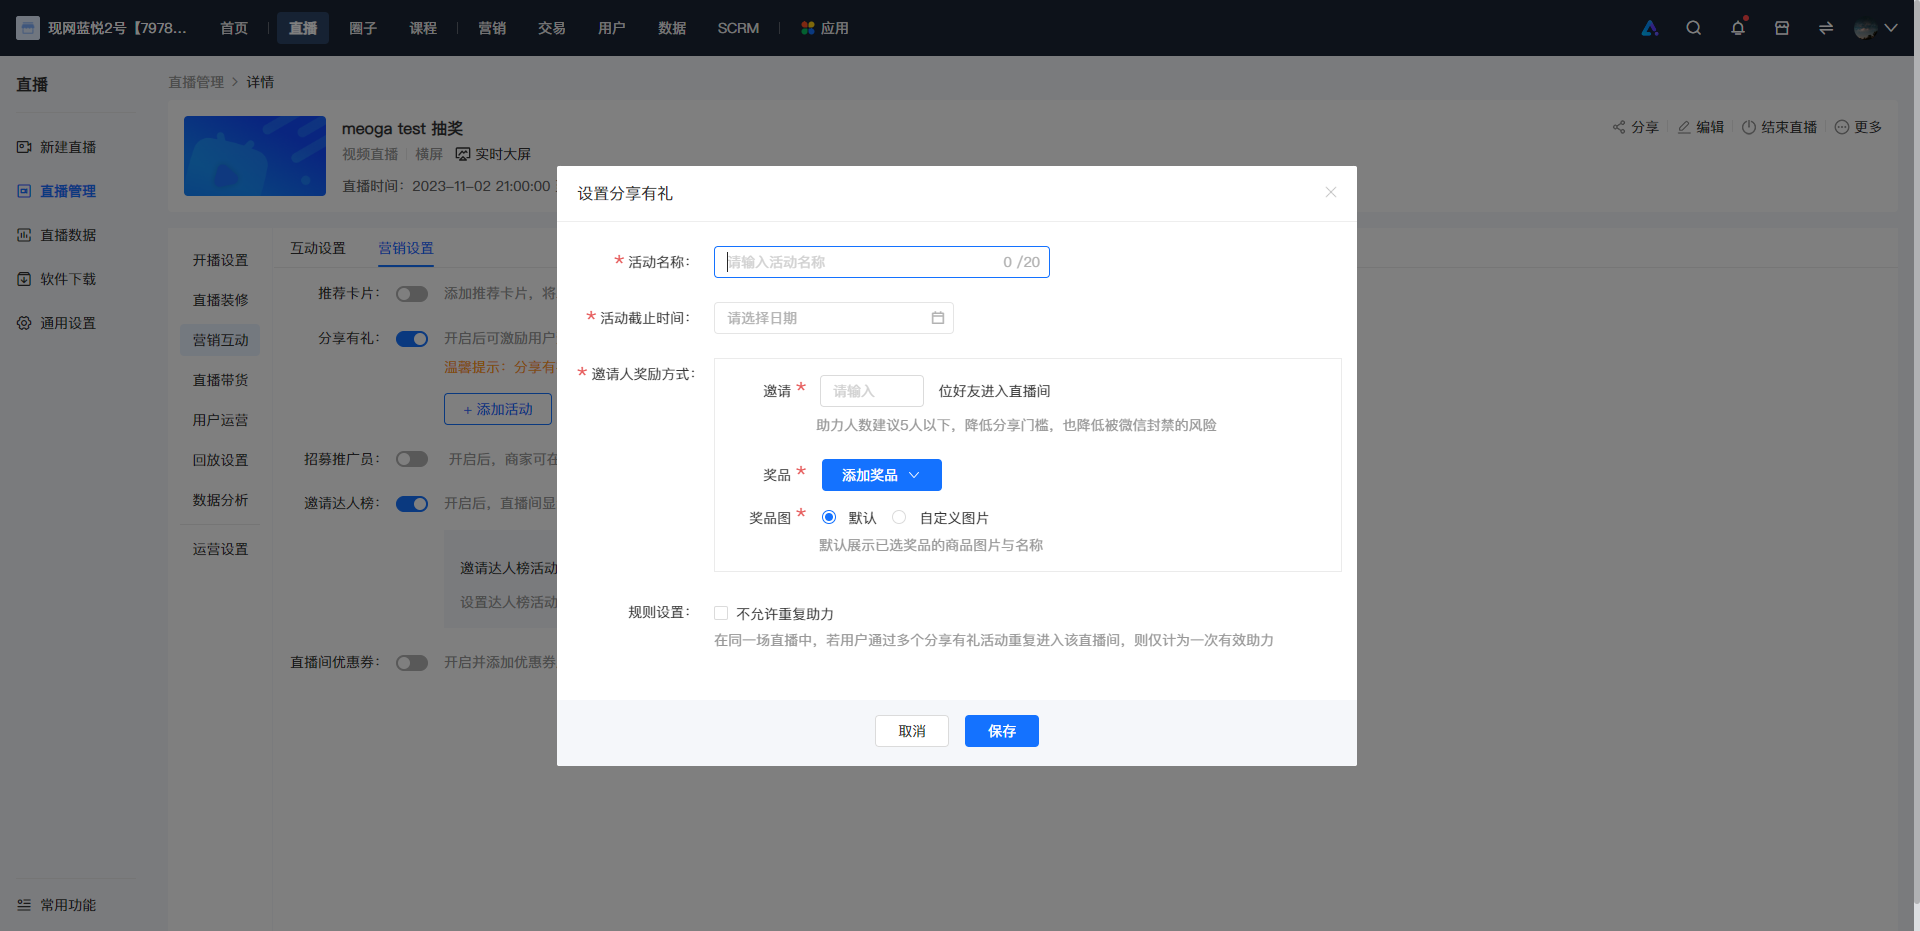Viewport: 1920px width, 931px height.
Task: Open the 营销 top menu item
Action: click(492, 28)
